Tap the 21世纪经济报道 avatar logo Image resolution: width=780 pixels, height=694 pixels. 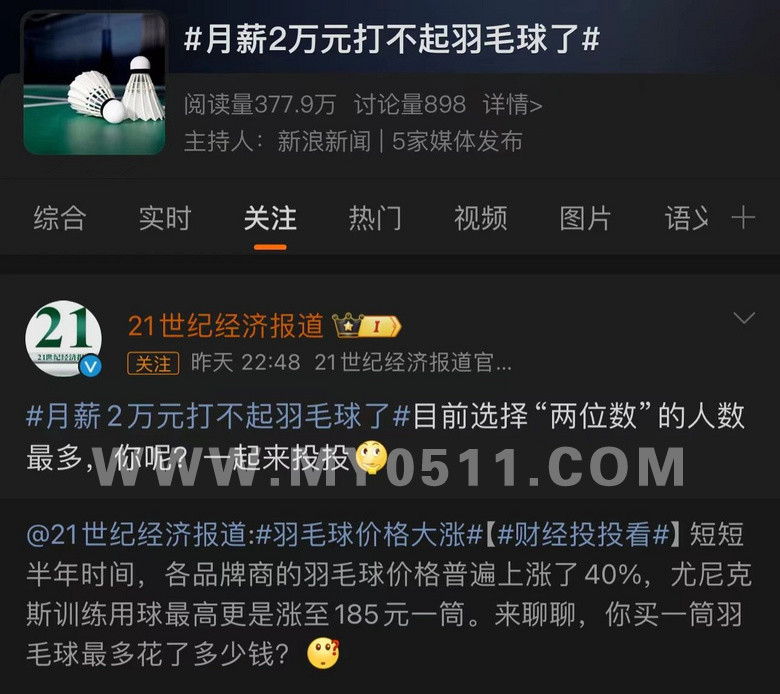click(x=64, y=338)
